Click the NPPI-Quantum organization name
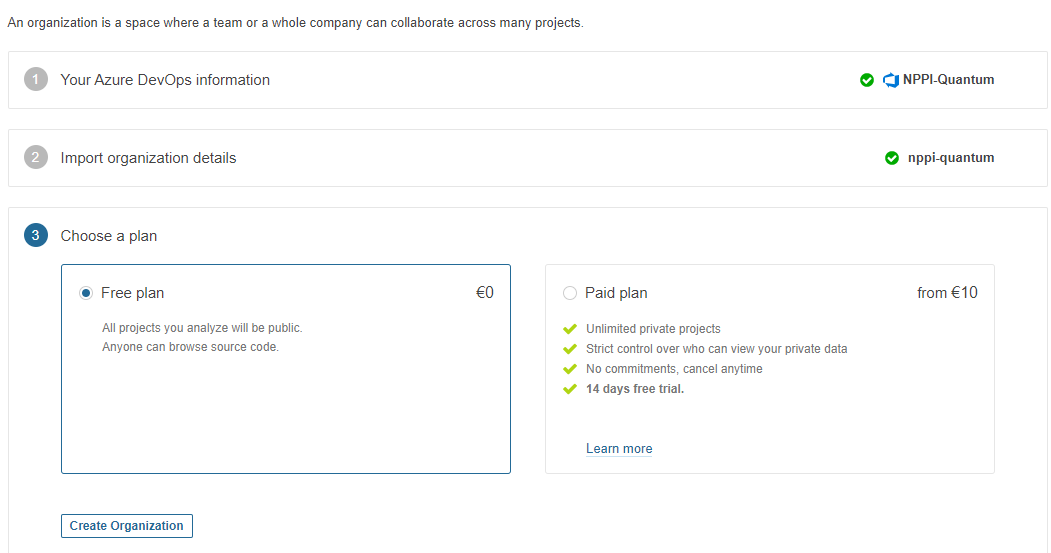The height and width of the screenshot is (553, 1051). click(x=948, y=80)
